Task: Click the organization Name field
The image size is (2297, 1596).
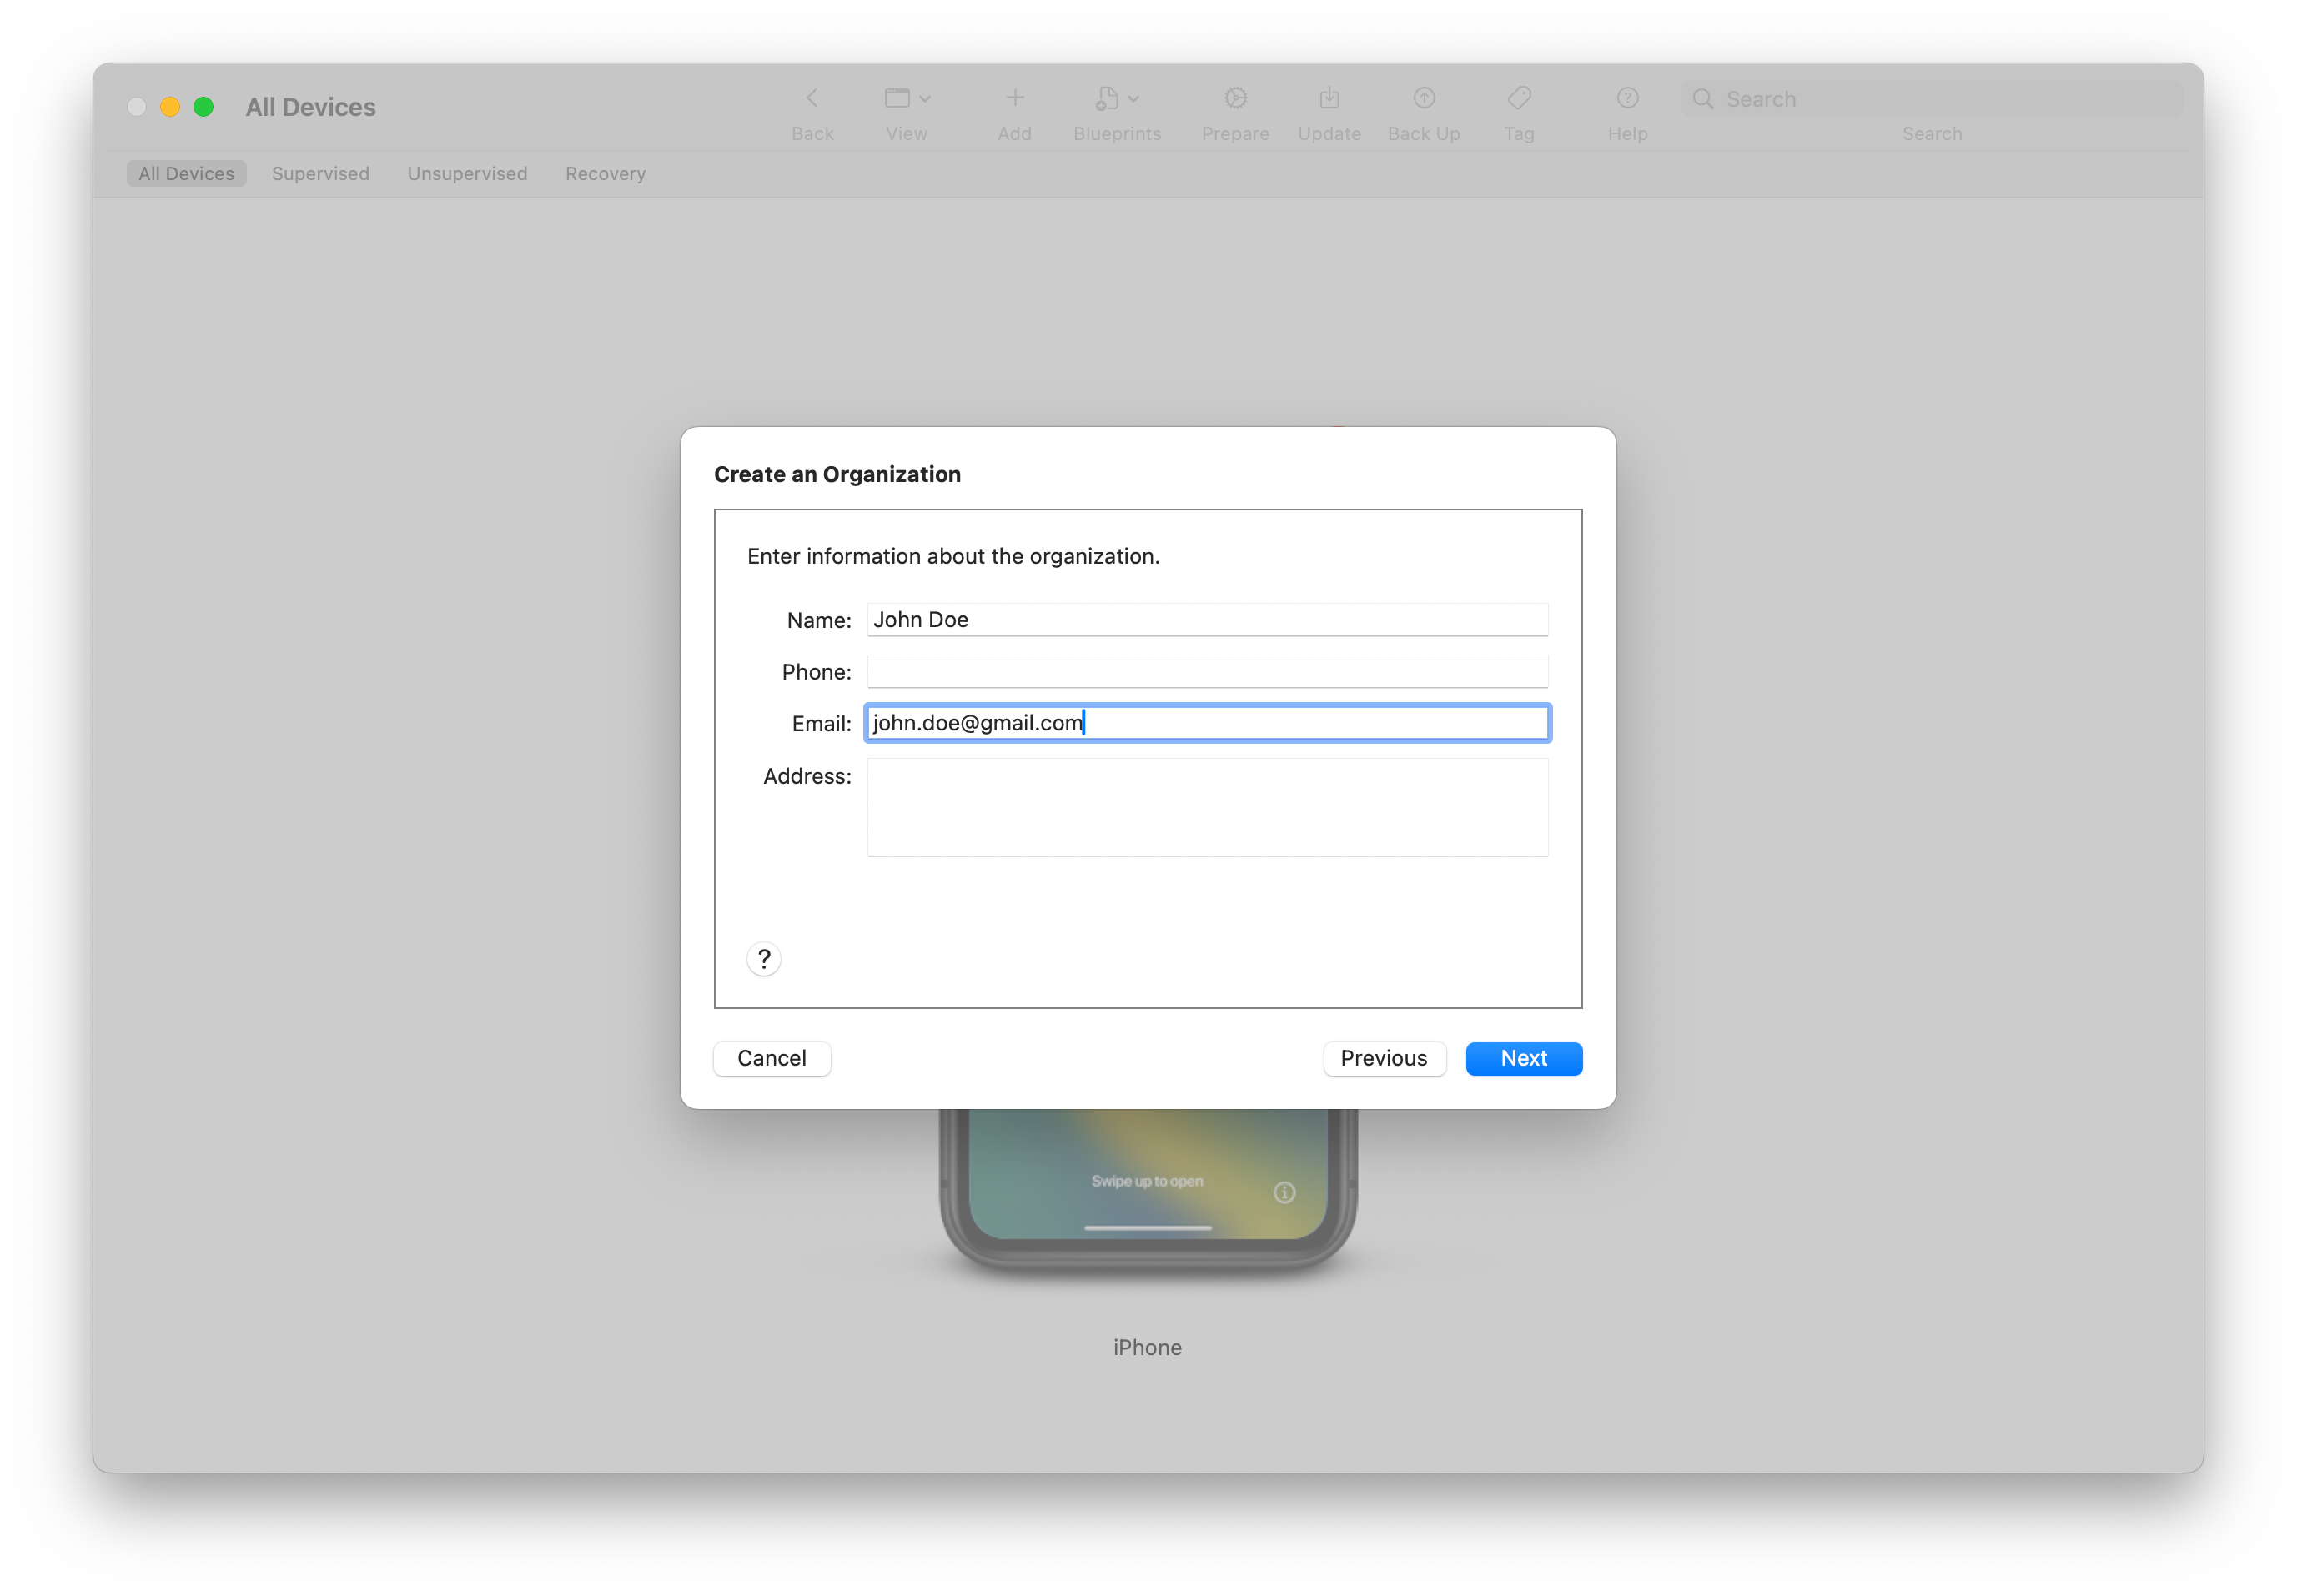Action: tap(1207, 619)
